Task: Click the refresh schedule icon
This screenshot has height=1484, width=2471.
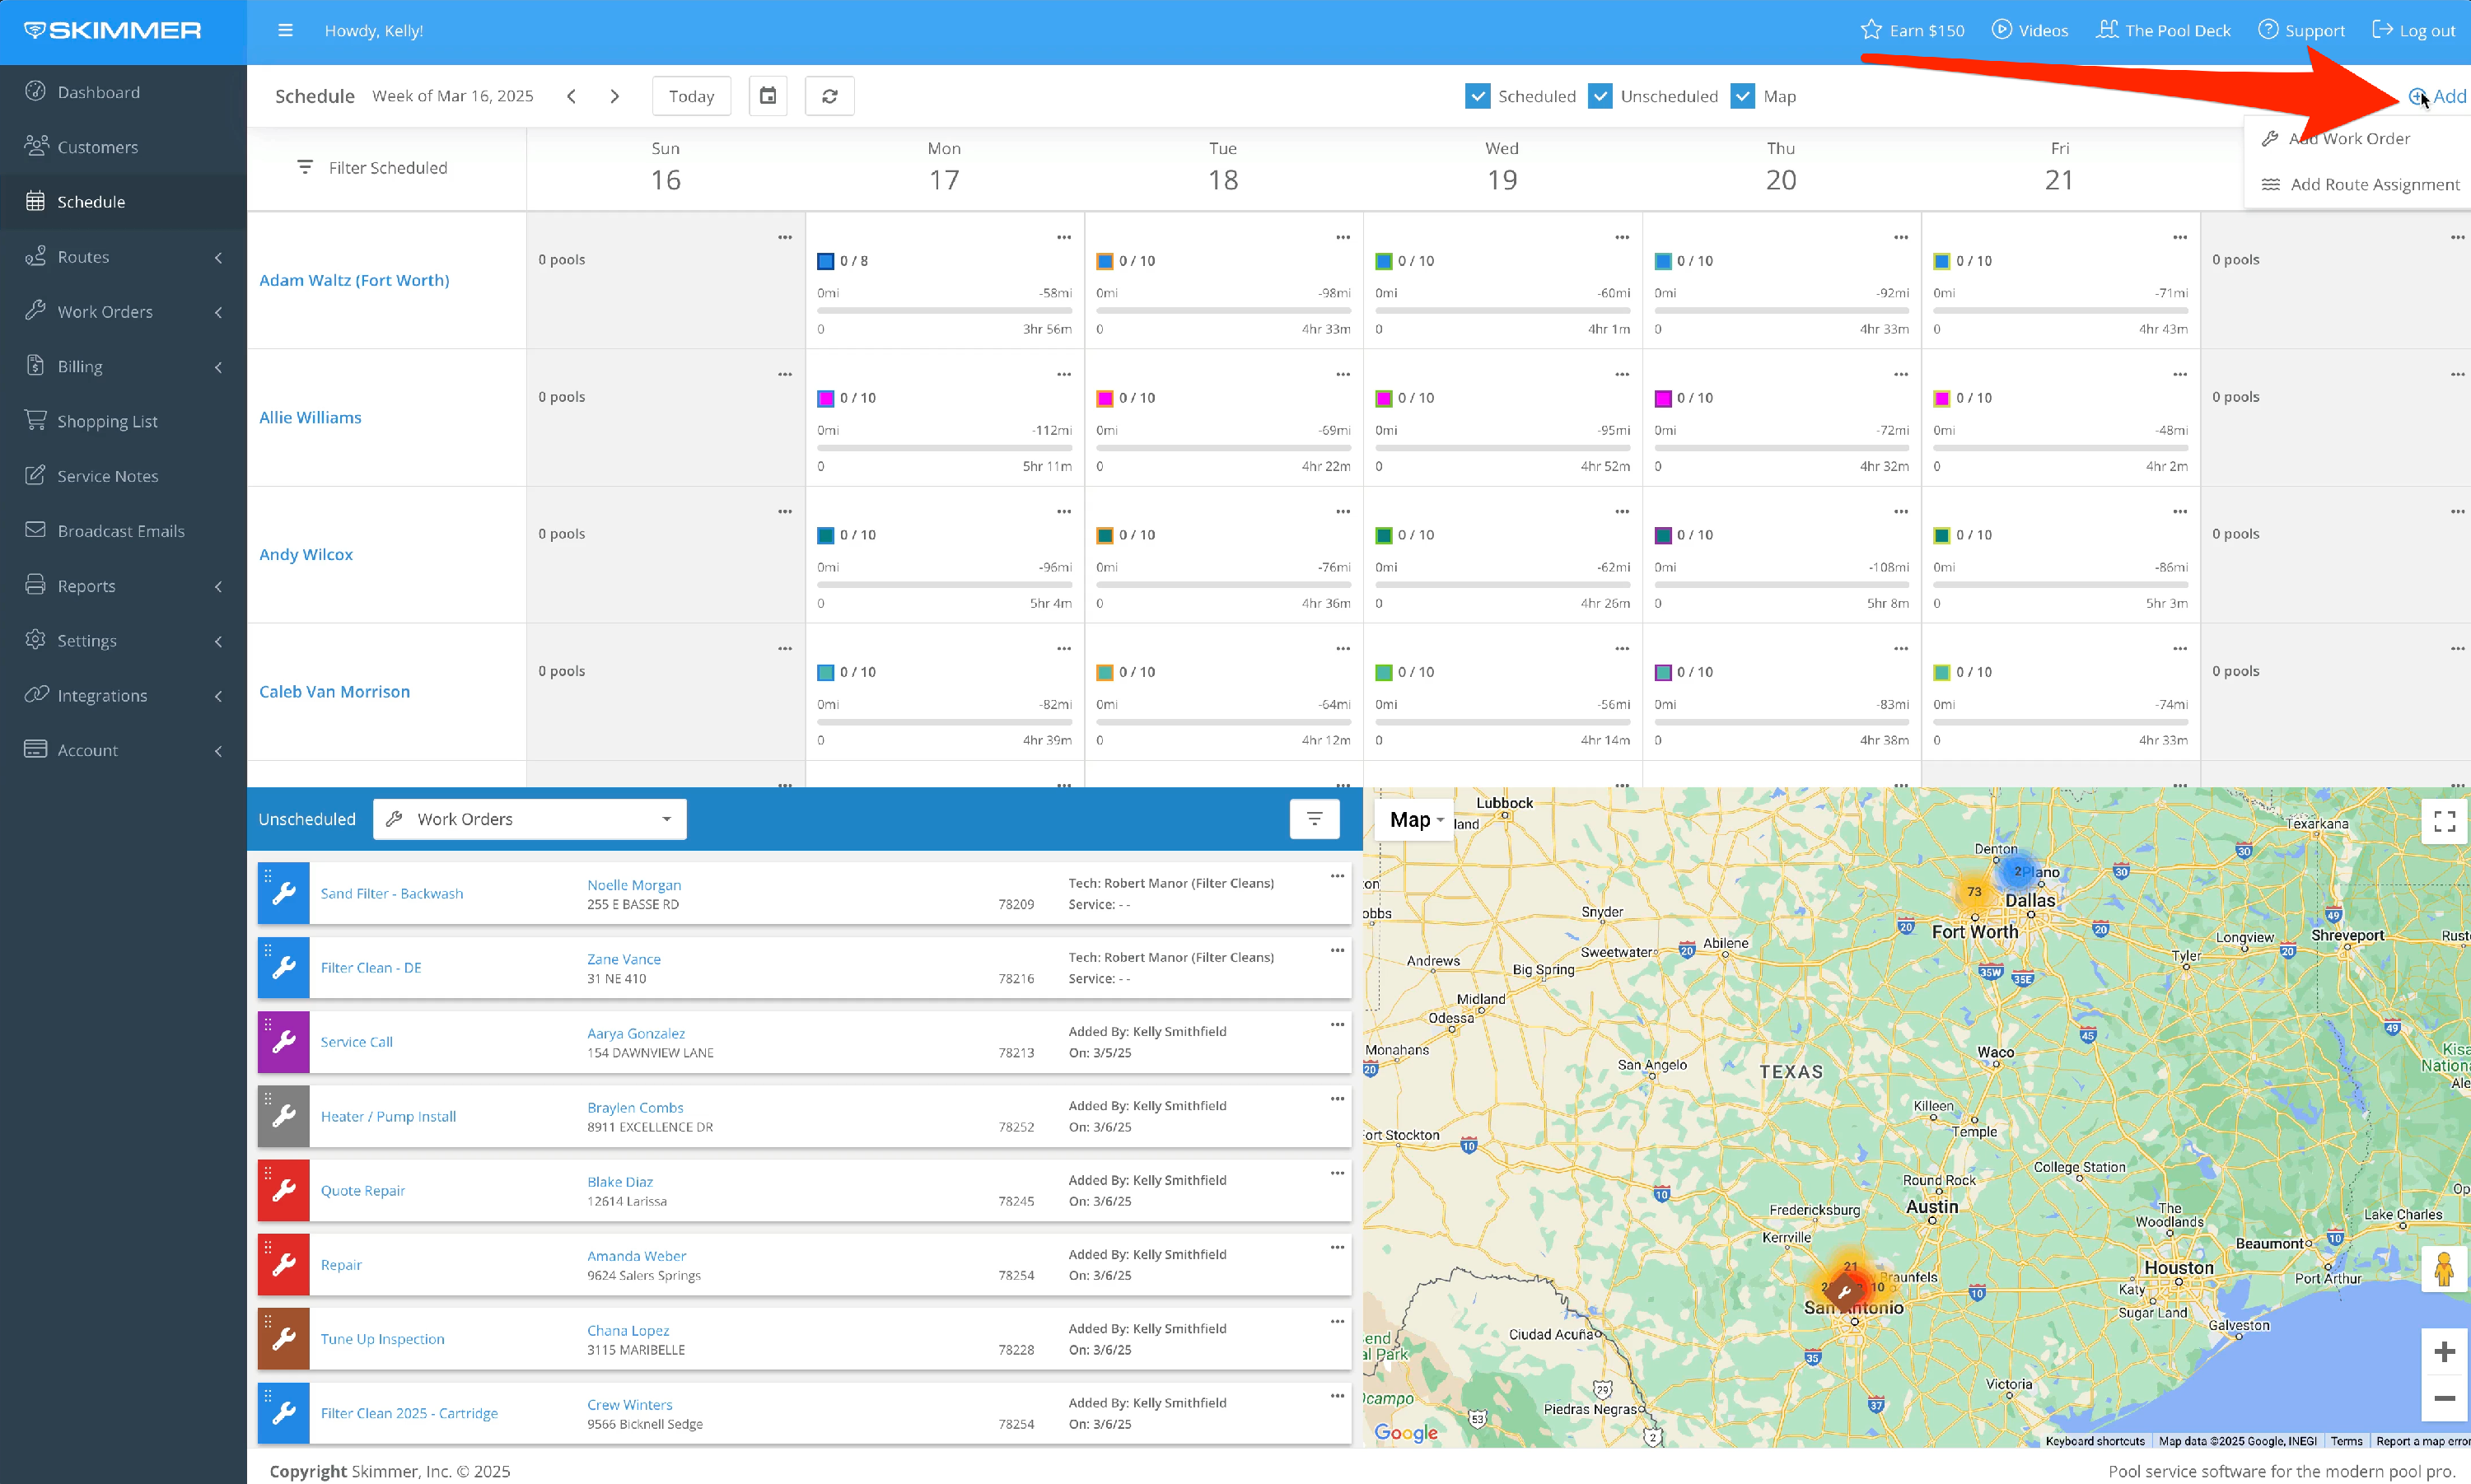Action: pyautogui.click(x=829, y=96)
